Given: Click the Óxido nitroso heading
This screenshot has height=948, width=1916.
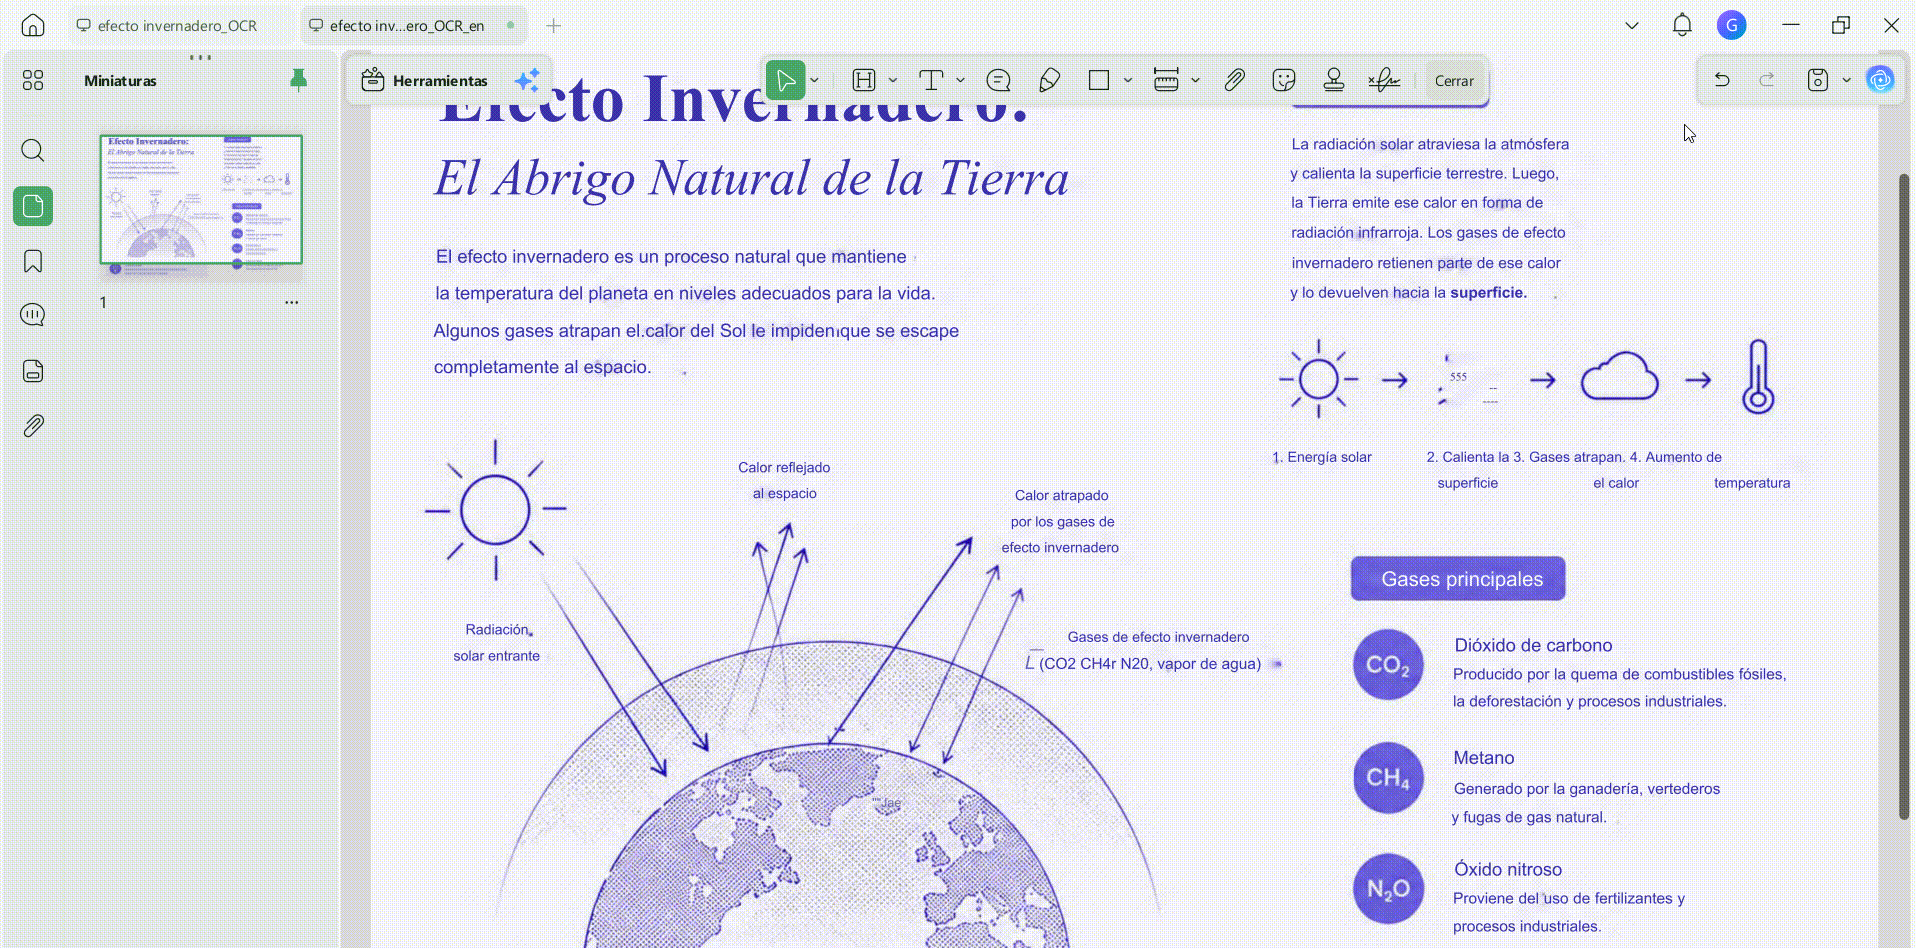Looking at the screenshot, I should pos(1508,869).
